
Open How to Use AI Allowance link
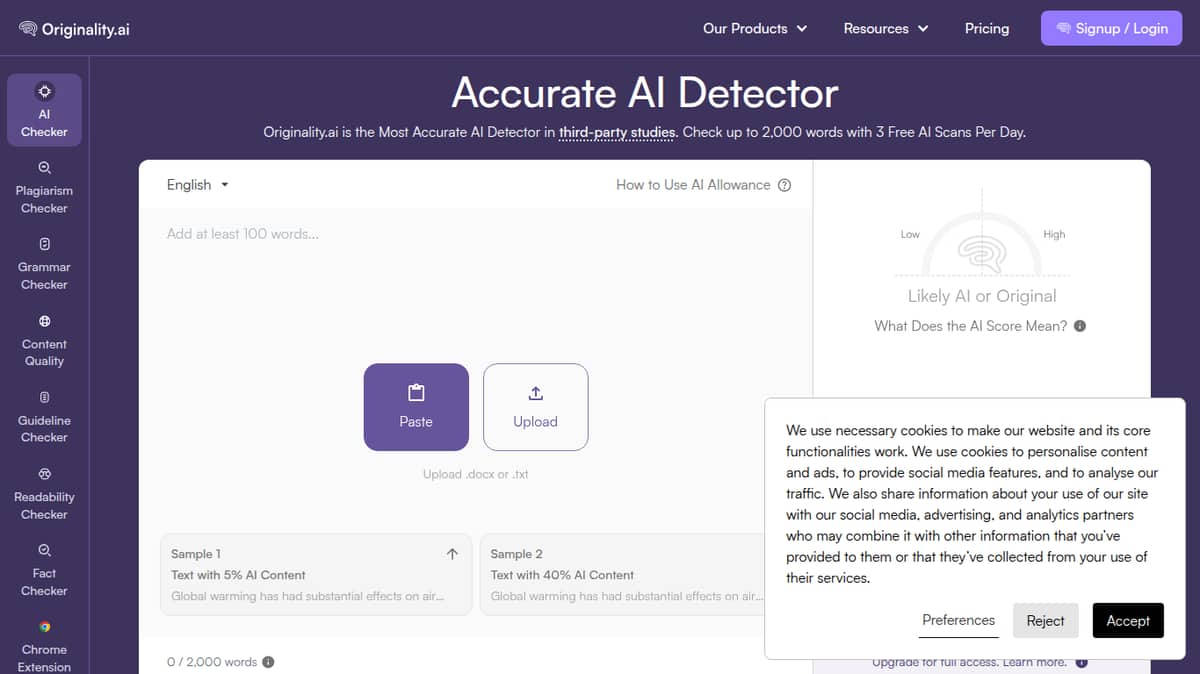point(693,185)
